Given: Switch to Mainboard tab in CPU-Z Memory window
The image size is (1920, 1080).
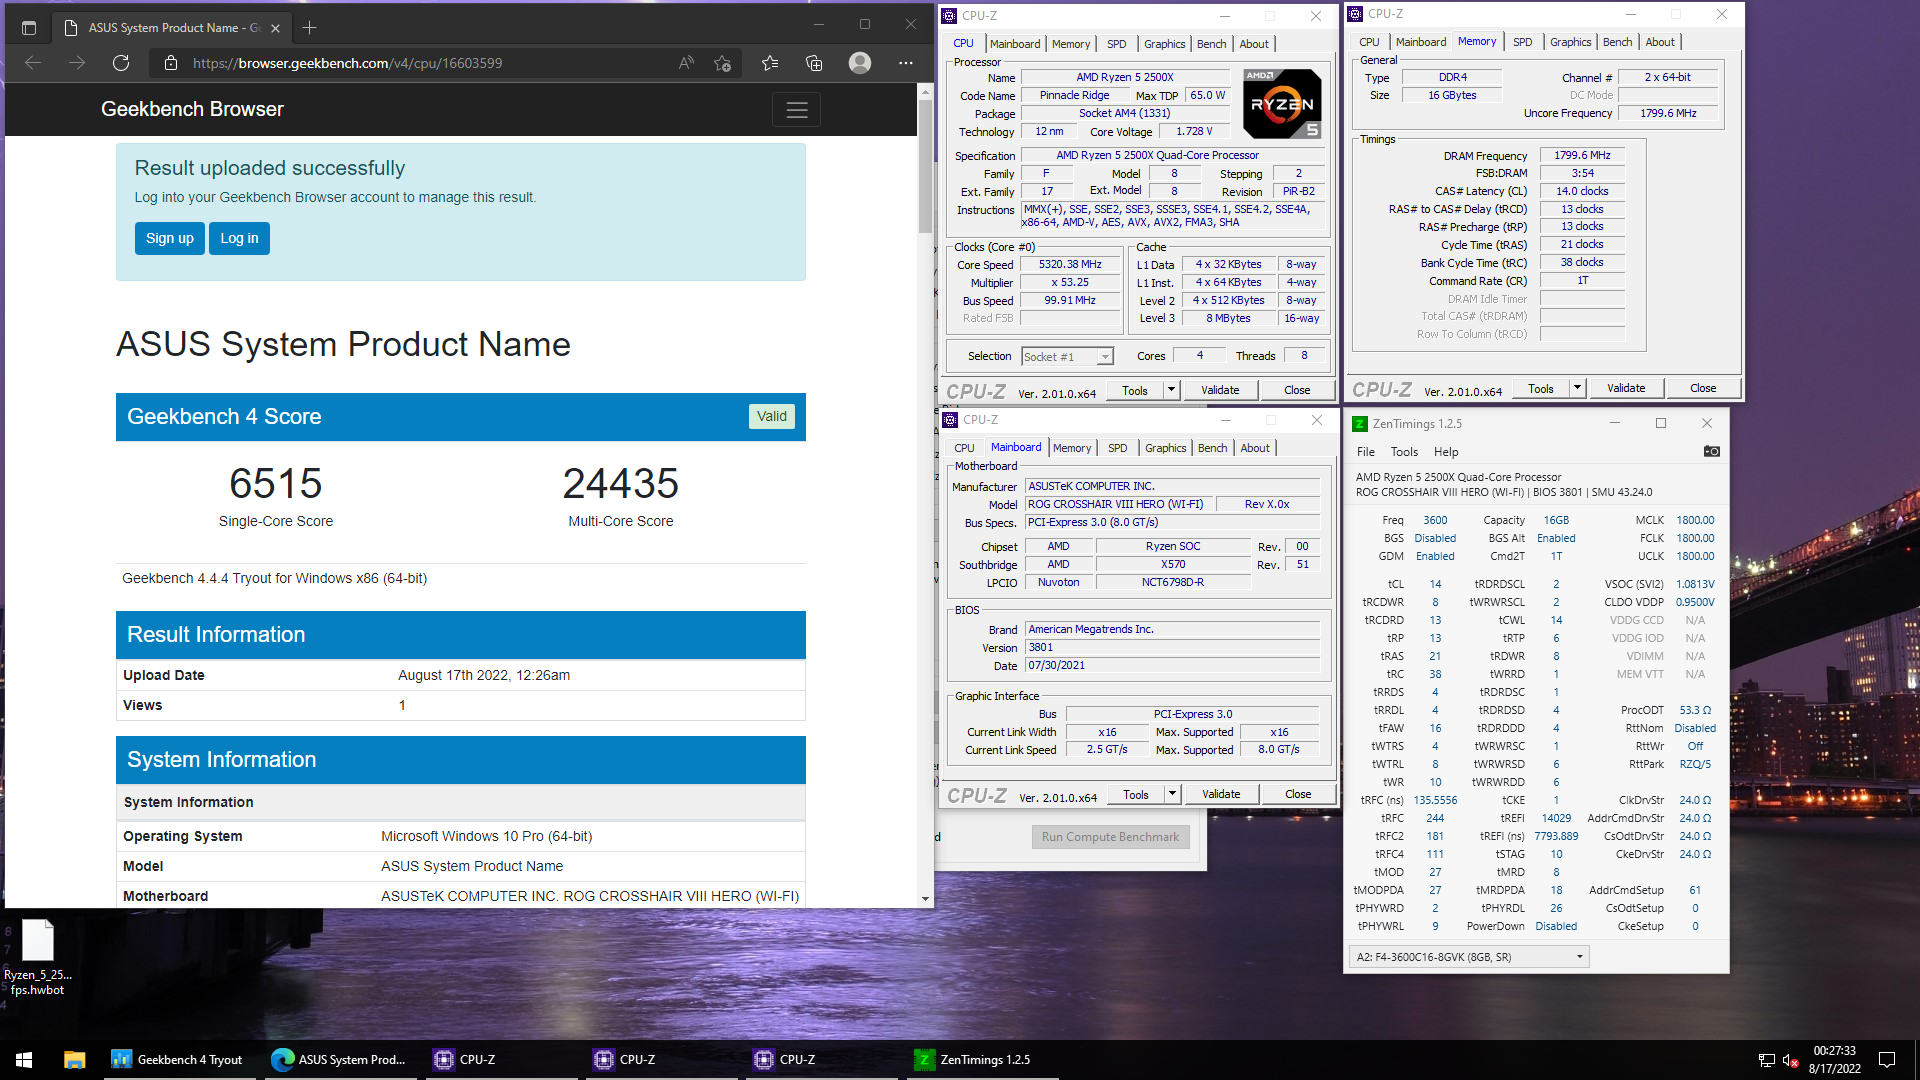Looking at the screenshot, I should pos(1420,42).
